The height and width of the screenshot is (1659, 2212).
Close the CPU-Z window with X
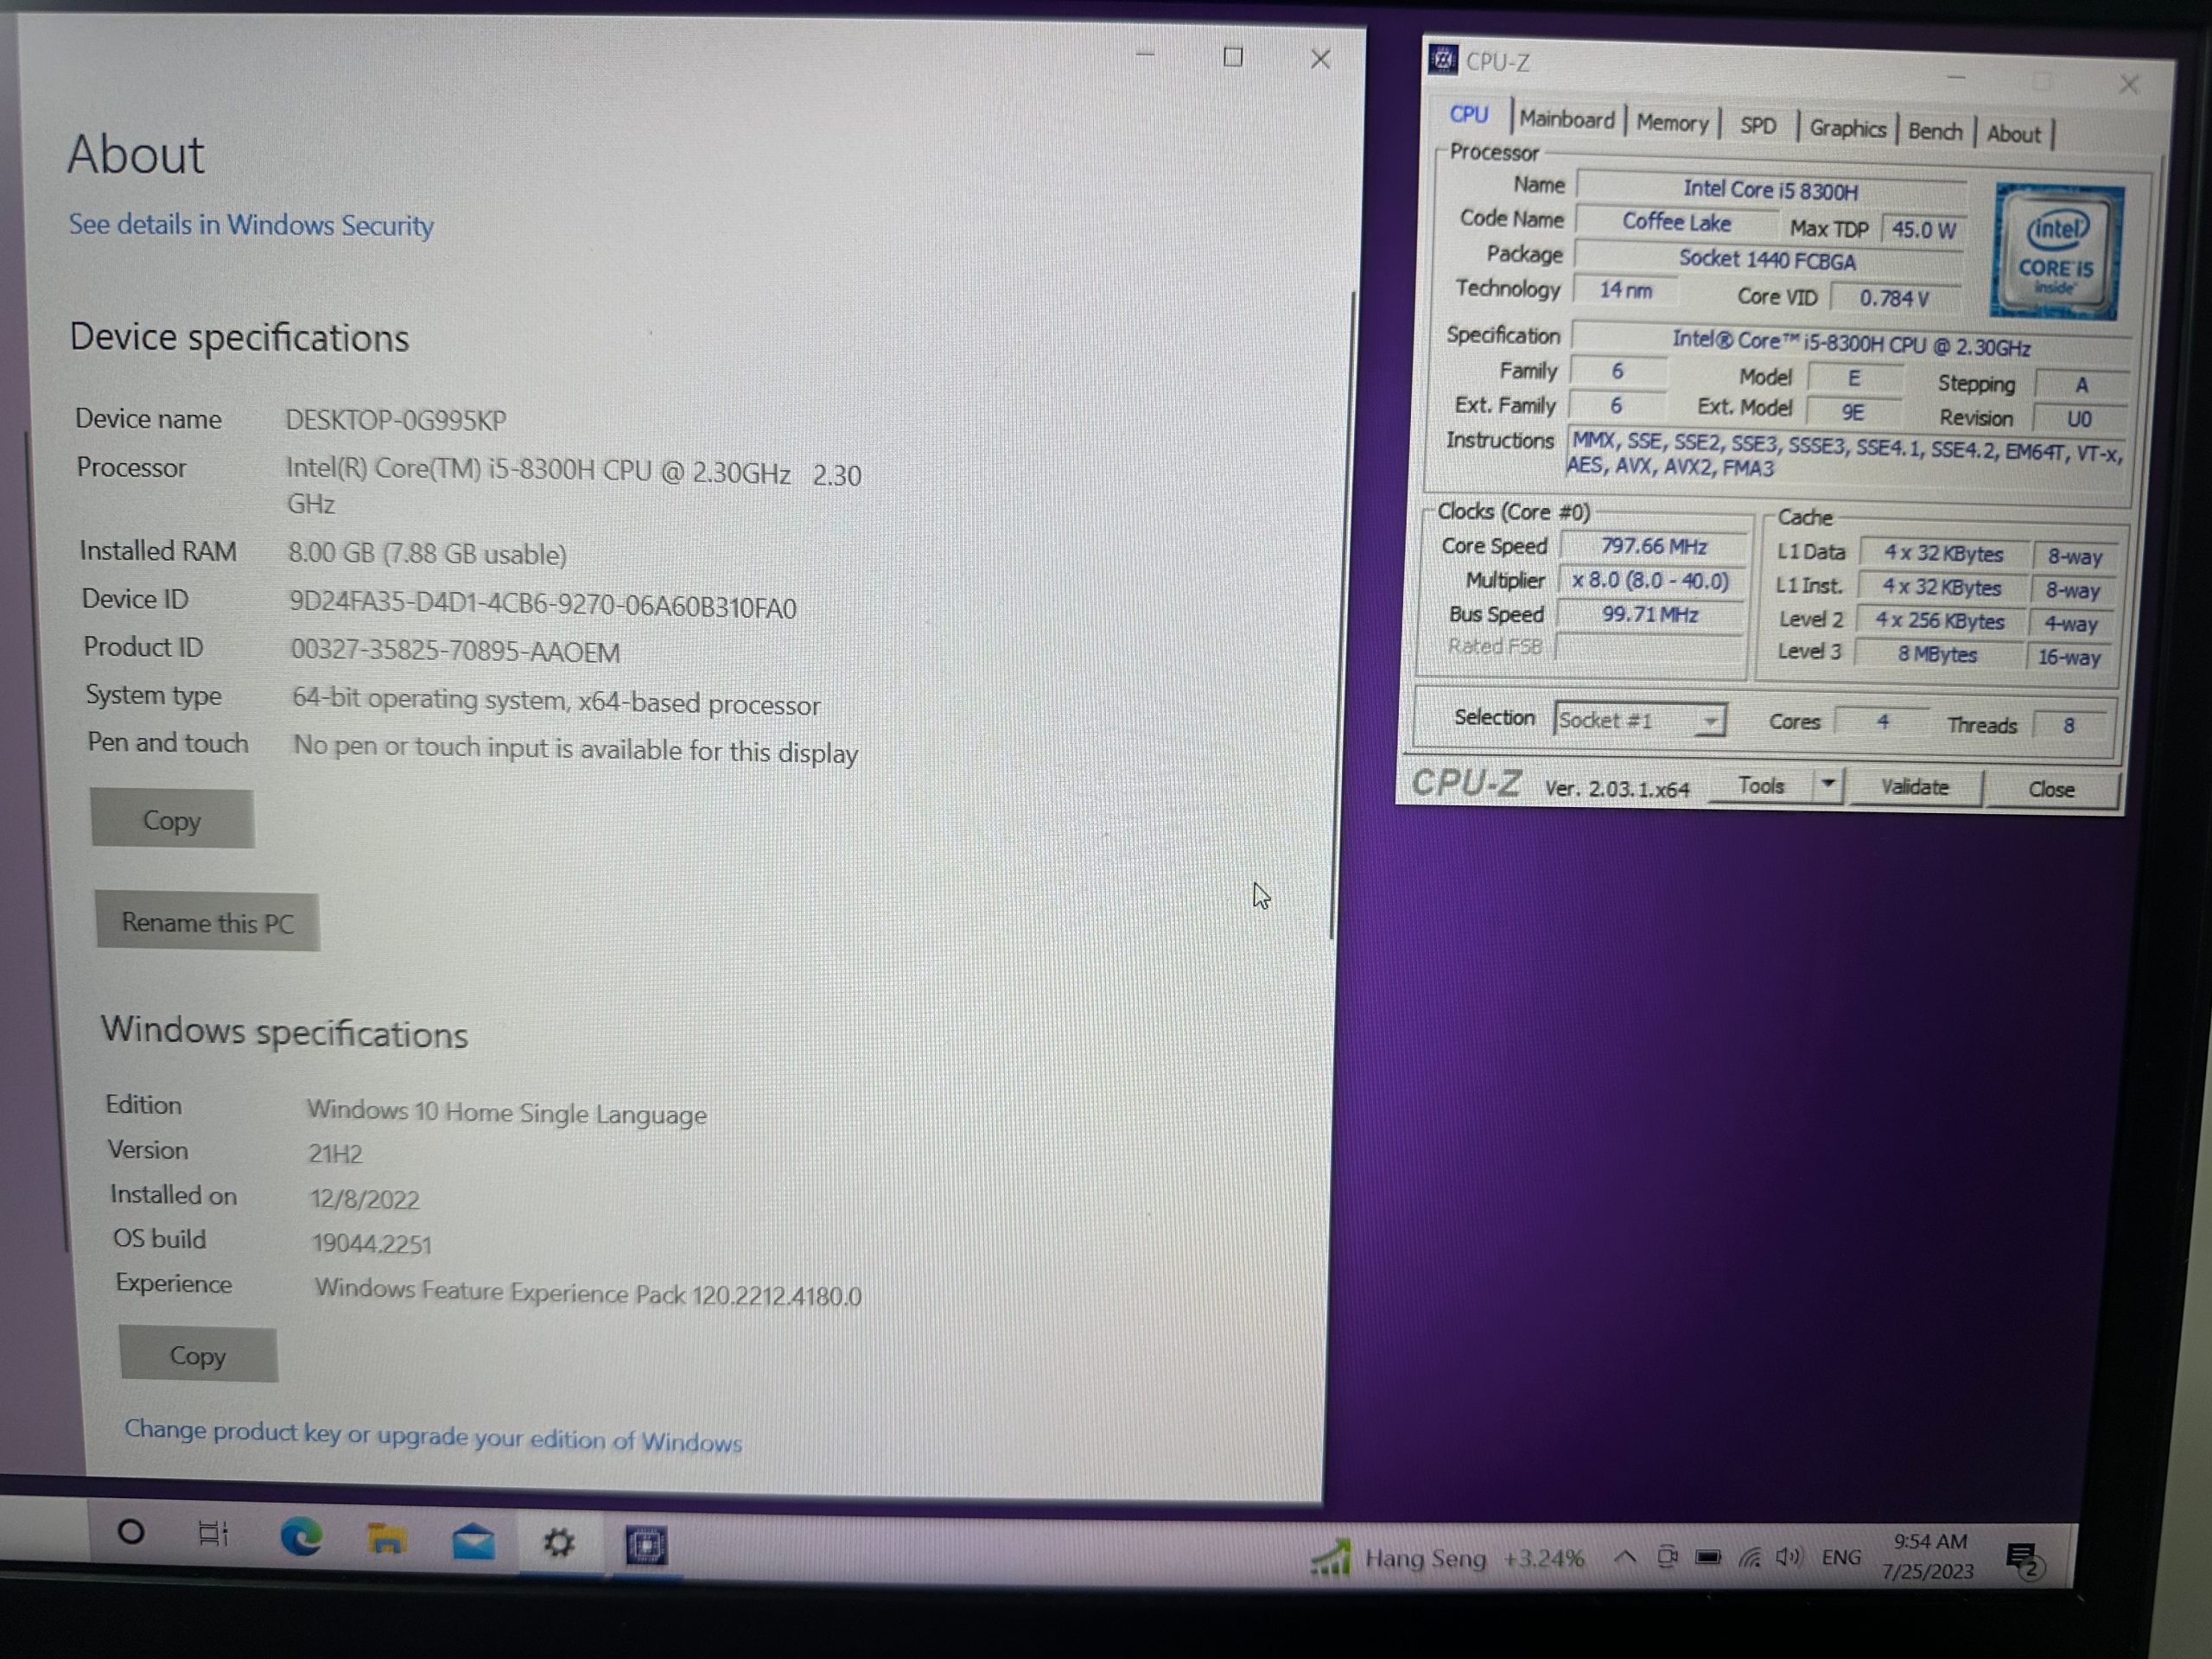pyautogui.click(x=2129, y=85)
